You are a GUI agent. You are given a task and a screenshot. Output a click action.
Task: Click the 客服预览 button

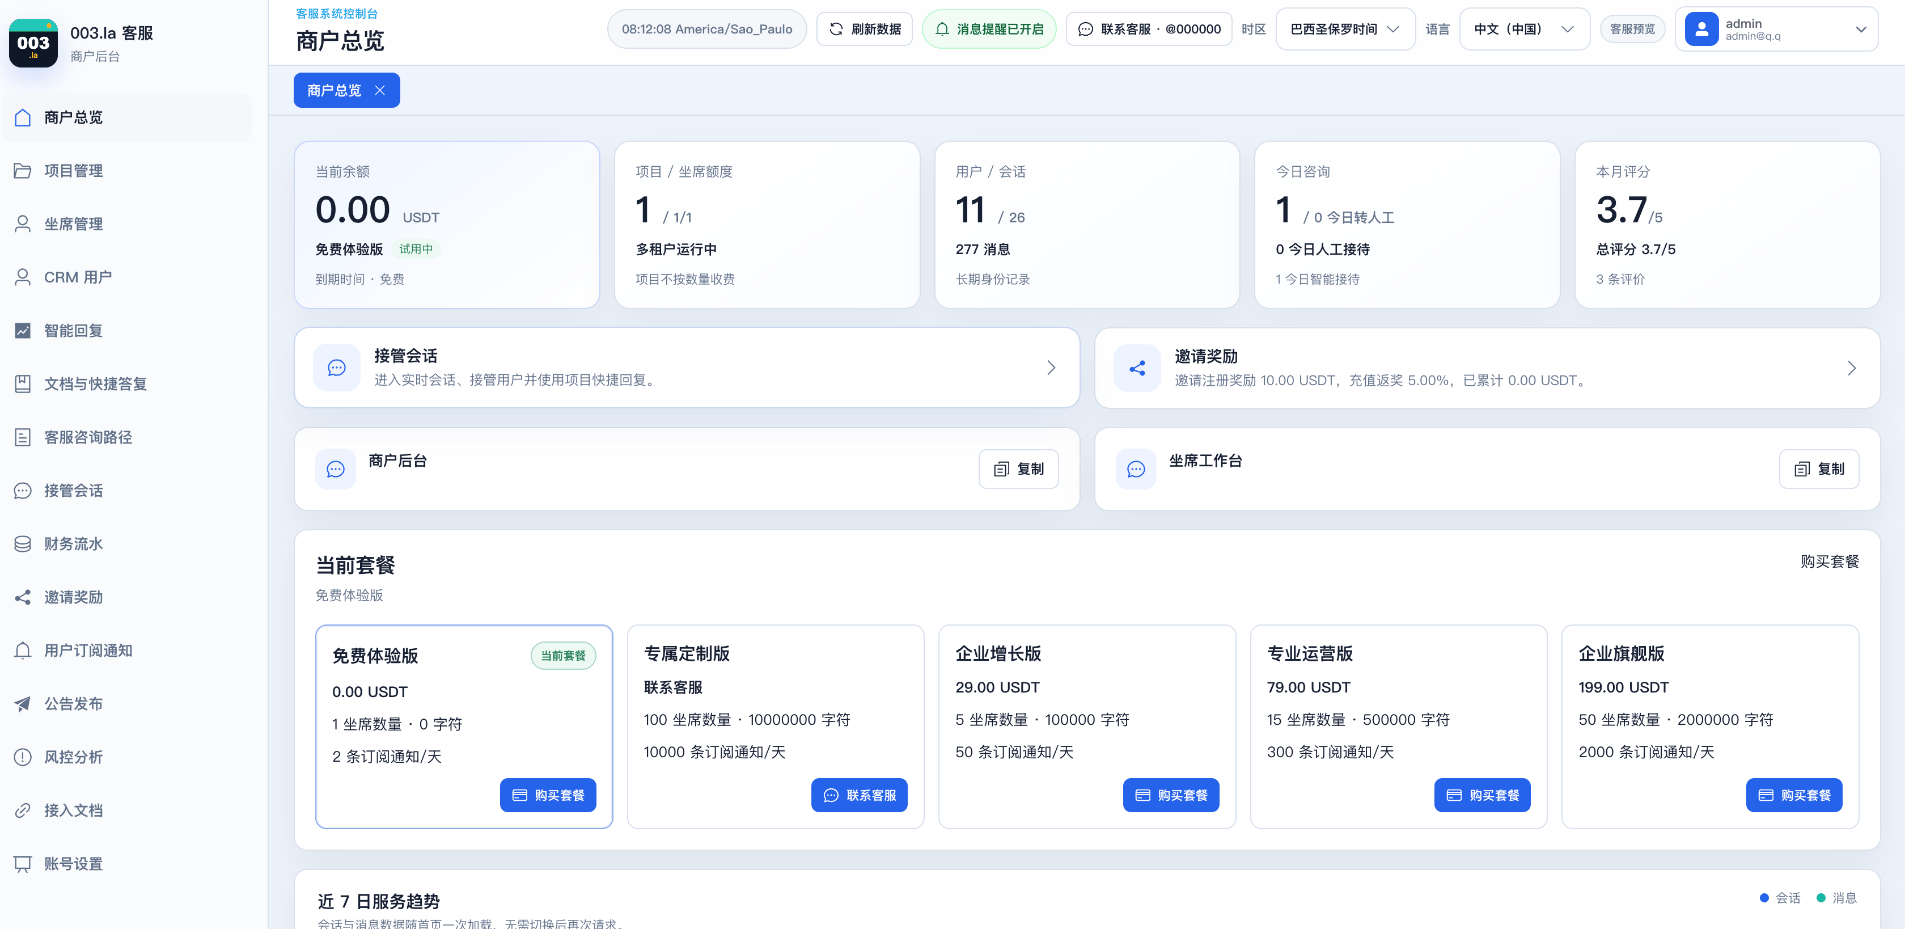1632,29
